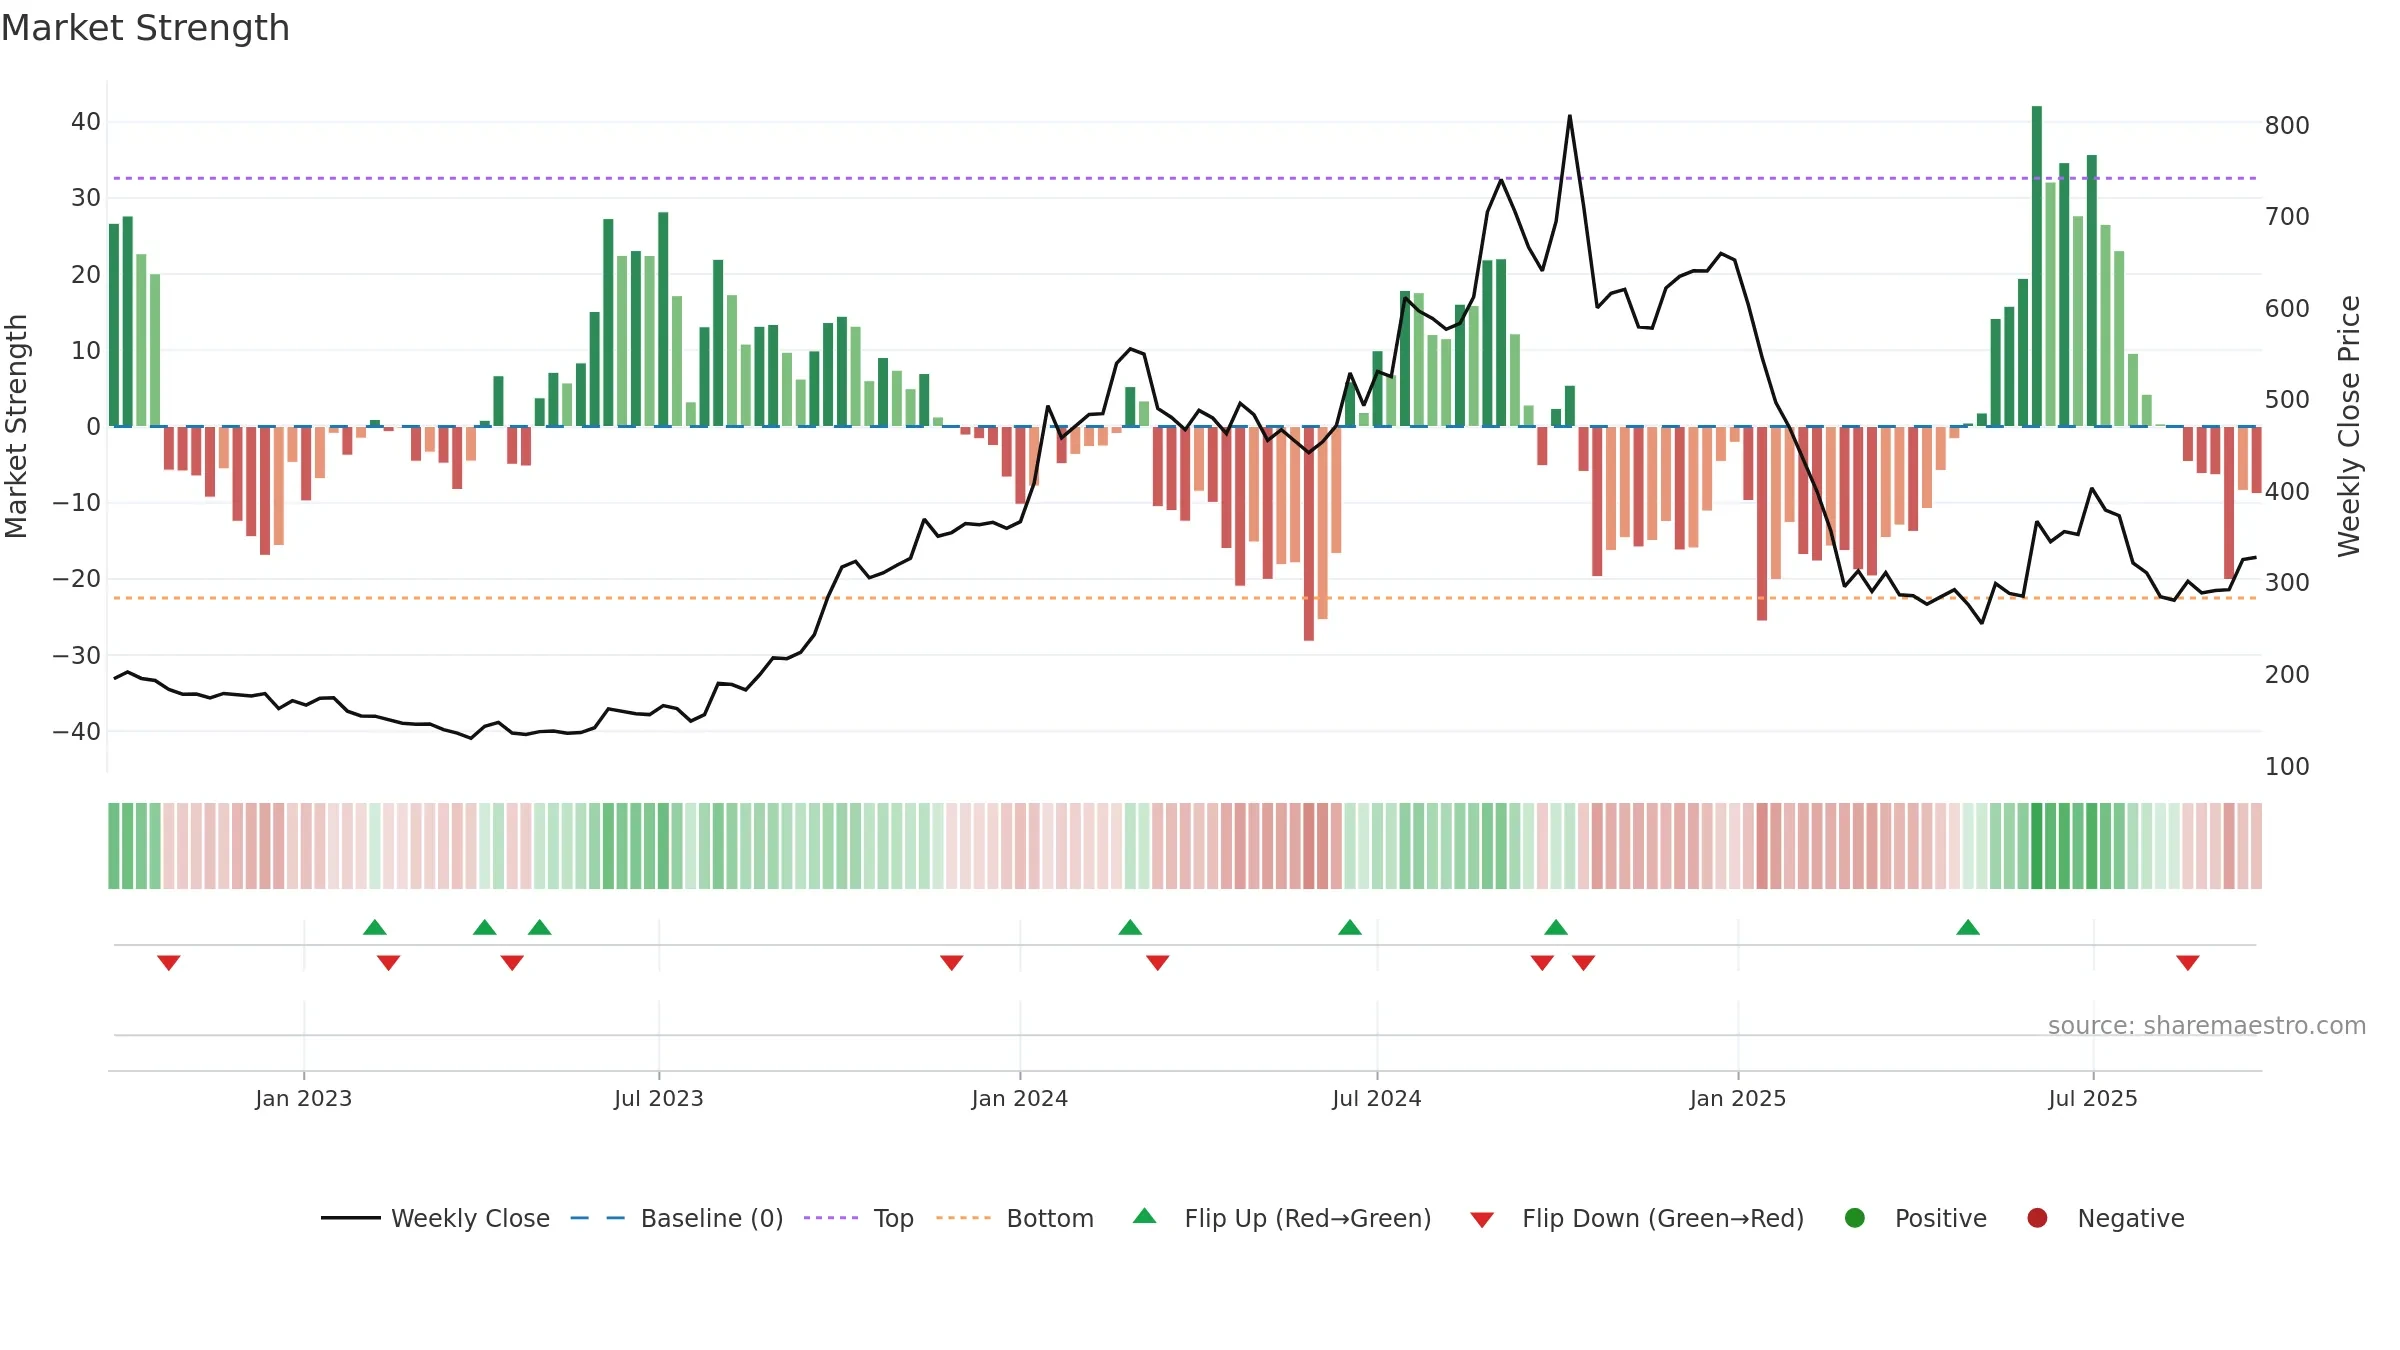Click the Jan 2025 axis label
The image size is (2400, 1350).
1738,1098
